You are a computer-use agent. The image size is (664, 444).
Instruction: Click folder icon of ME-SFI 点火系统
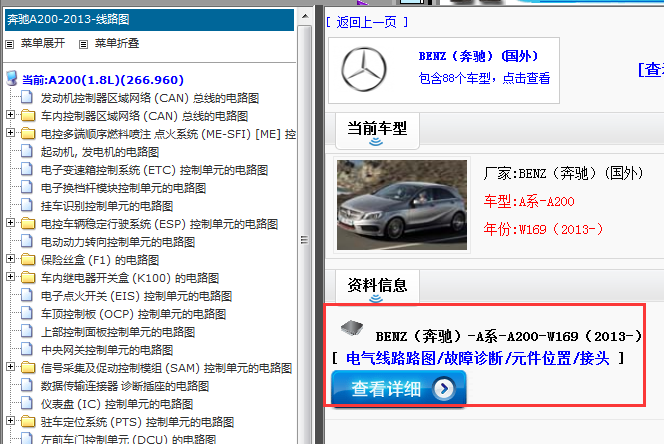pyautogui.click(x=28, y=133)
